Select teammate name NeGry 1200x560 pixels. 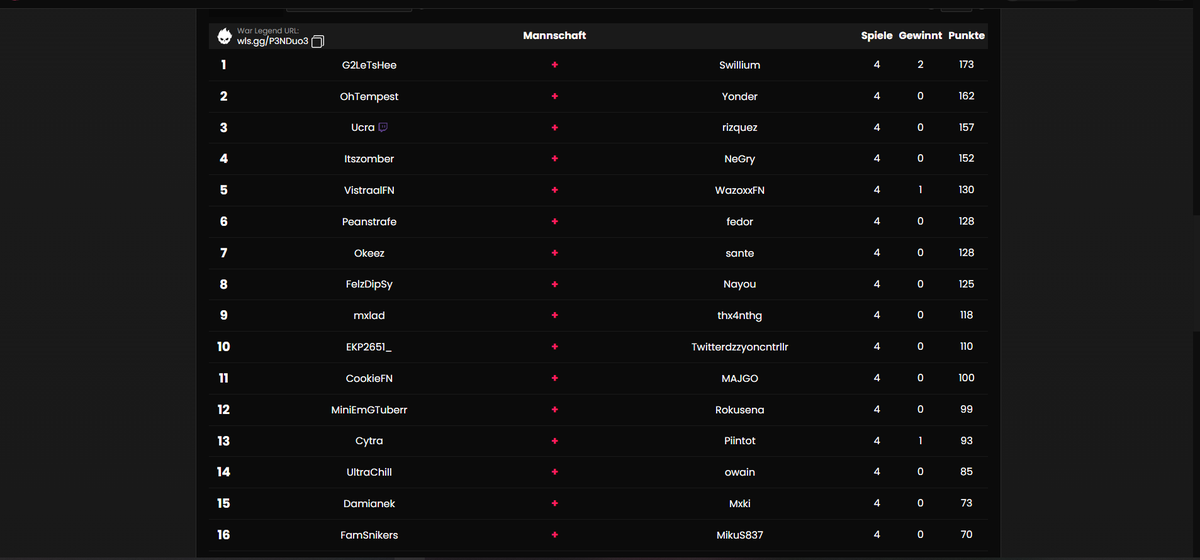pos(740,159)
